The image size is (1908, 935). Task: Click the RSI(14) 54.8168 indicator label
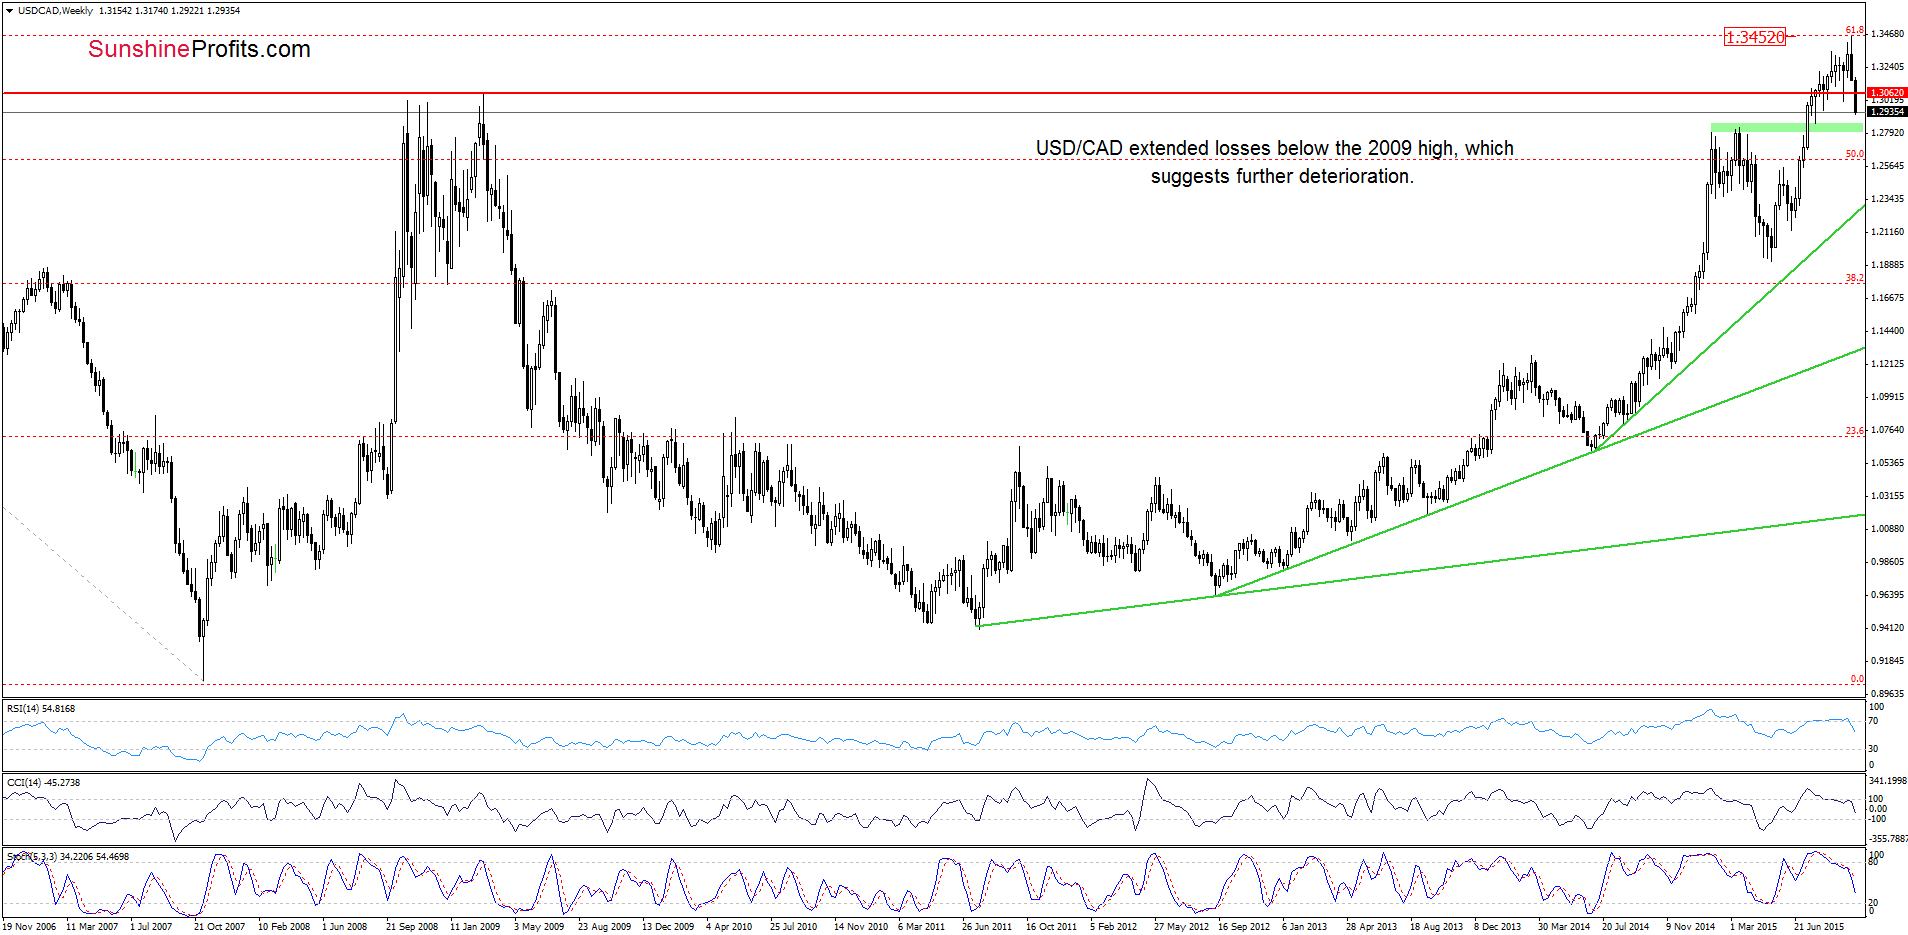[41, 708]
